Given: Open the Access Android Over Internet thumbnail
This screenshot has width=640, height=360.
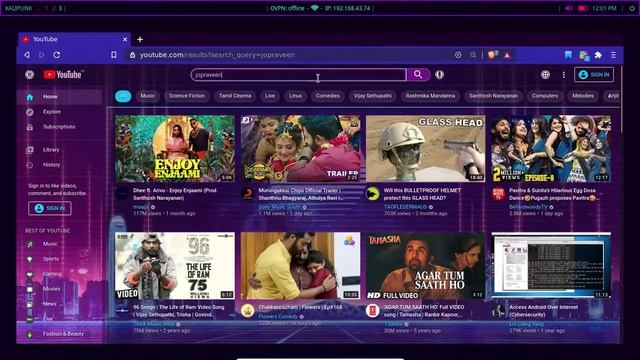Looking at the screenshot, I should [551, 266].
